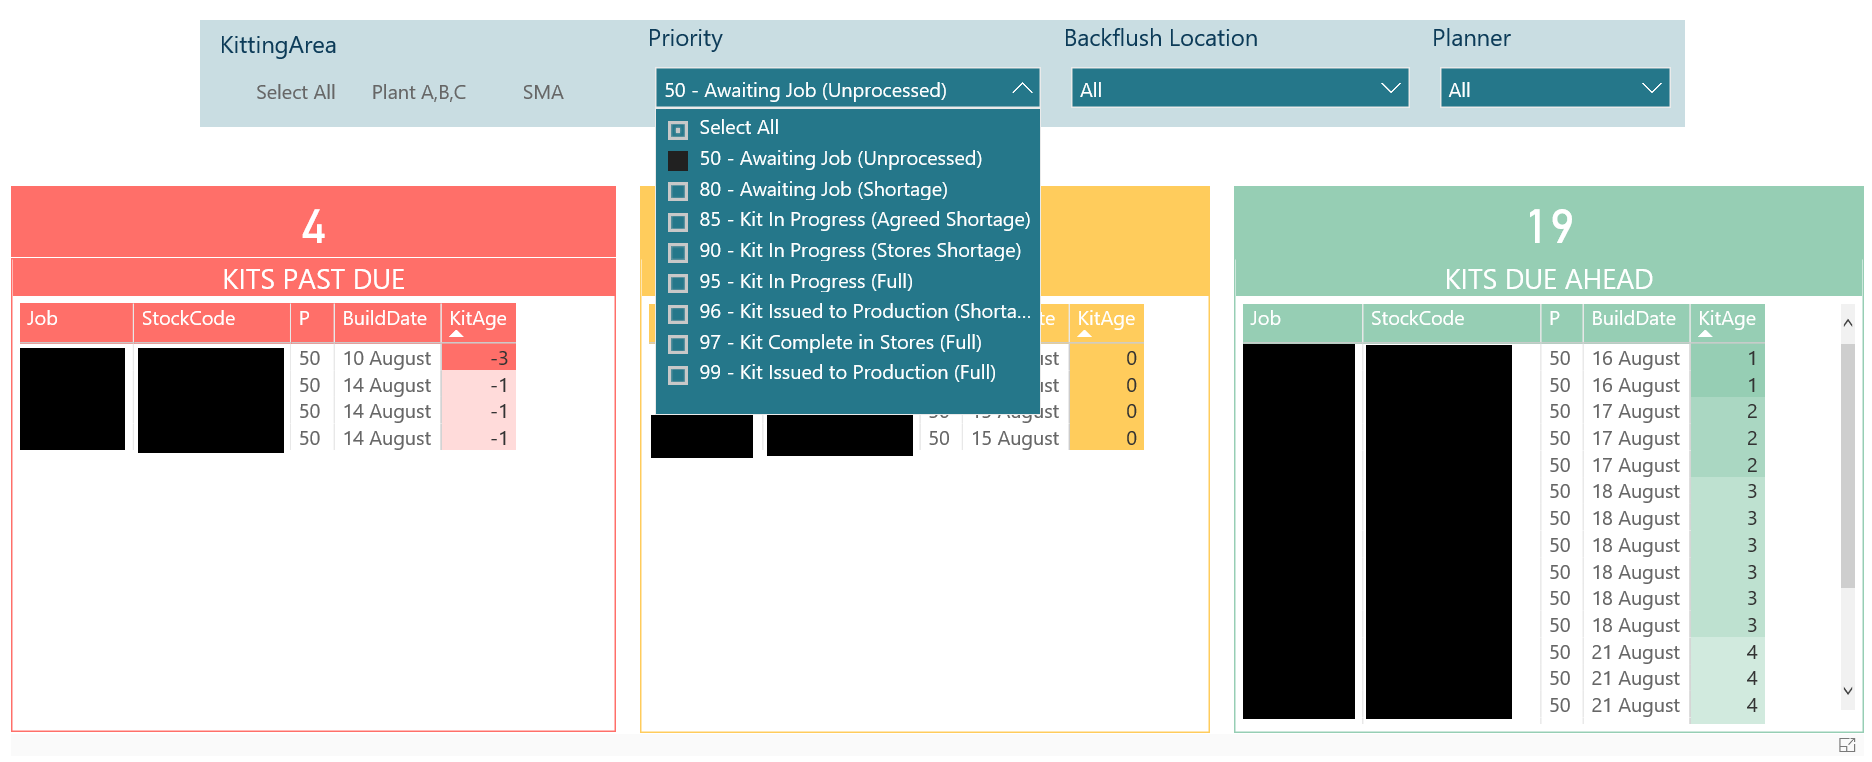
Task: Enable 99 - Kit Issued to Production (Full)
Action: [x=678, y=374]
